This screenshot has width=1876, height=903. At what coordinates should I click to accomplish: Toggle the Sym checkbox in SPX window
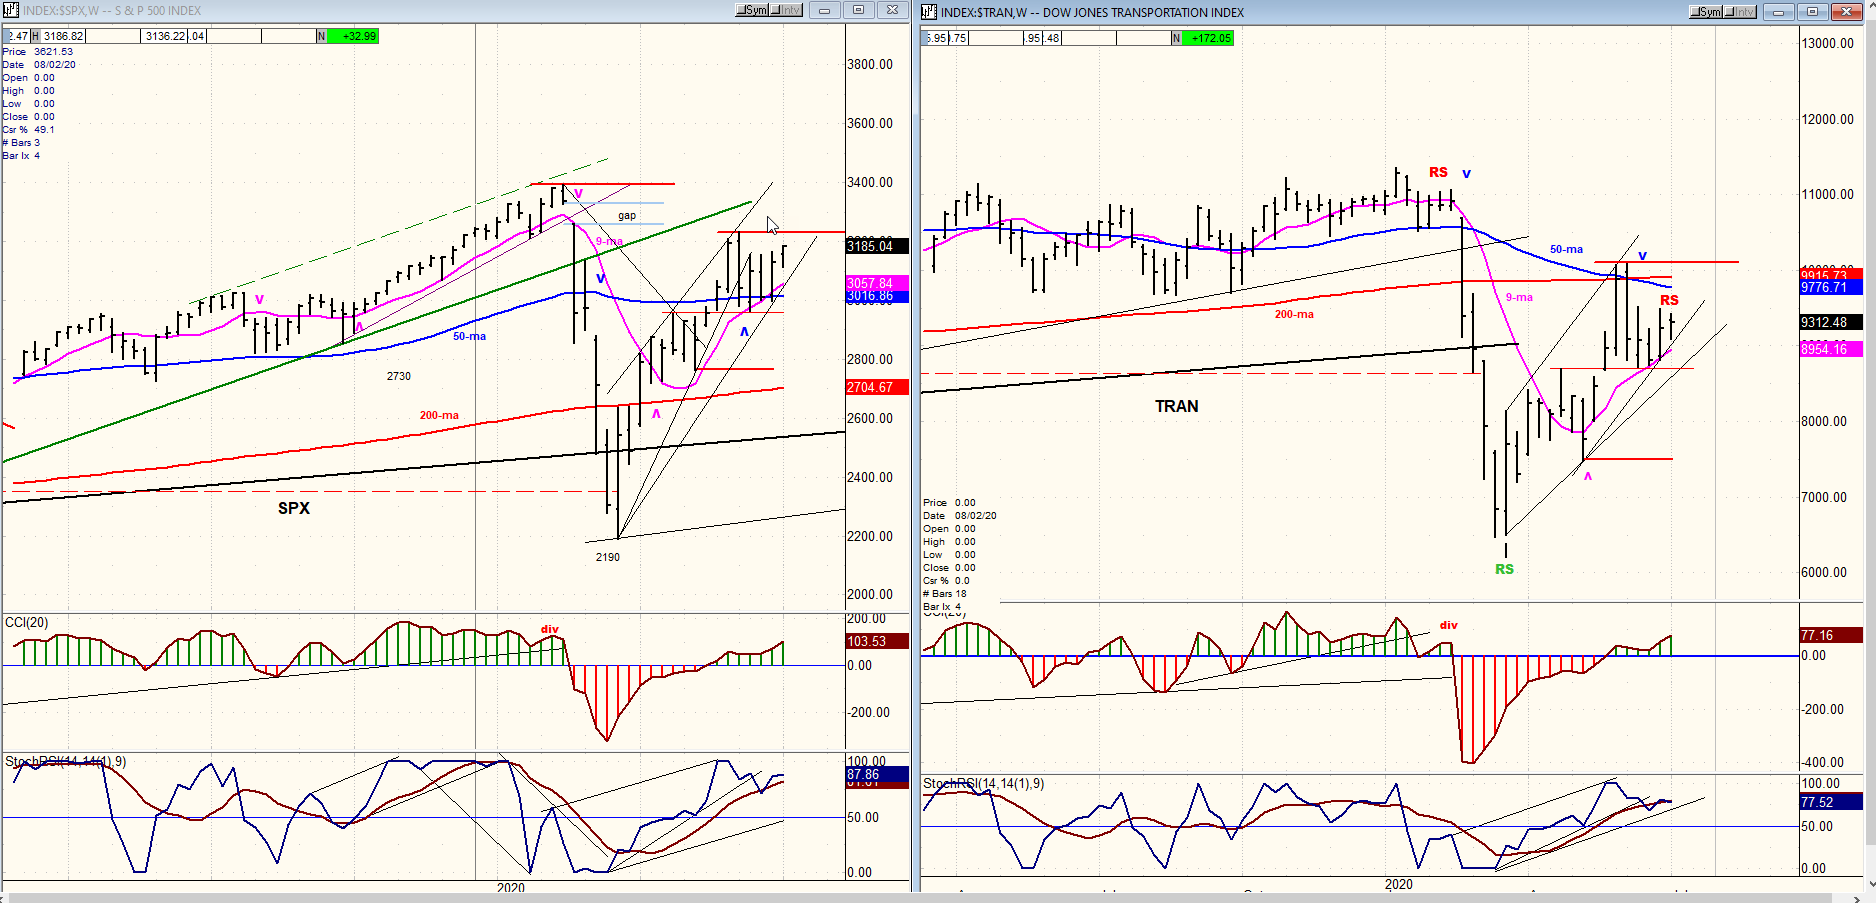752,10
